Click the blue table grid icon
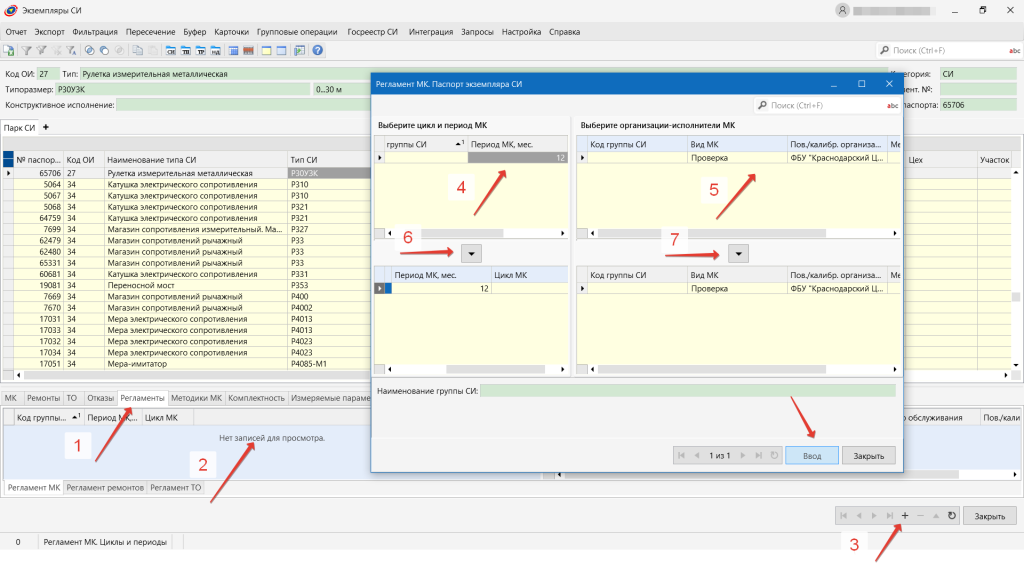 point(233,50)
